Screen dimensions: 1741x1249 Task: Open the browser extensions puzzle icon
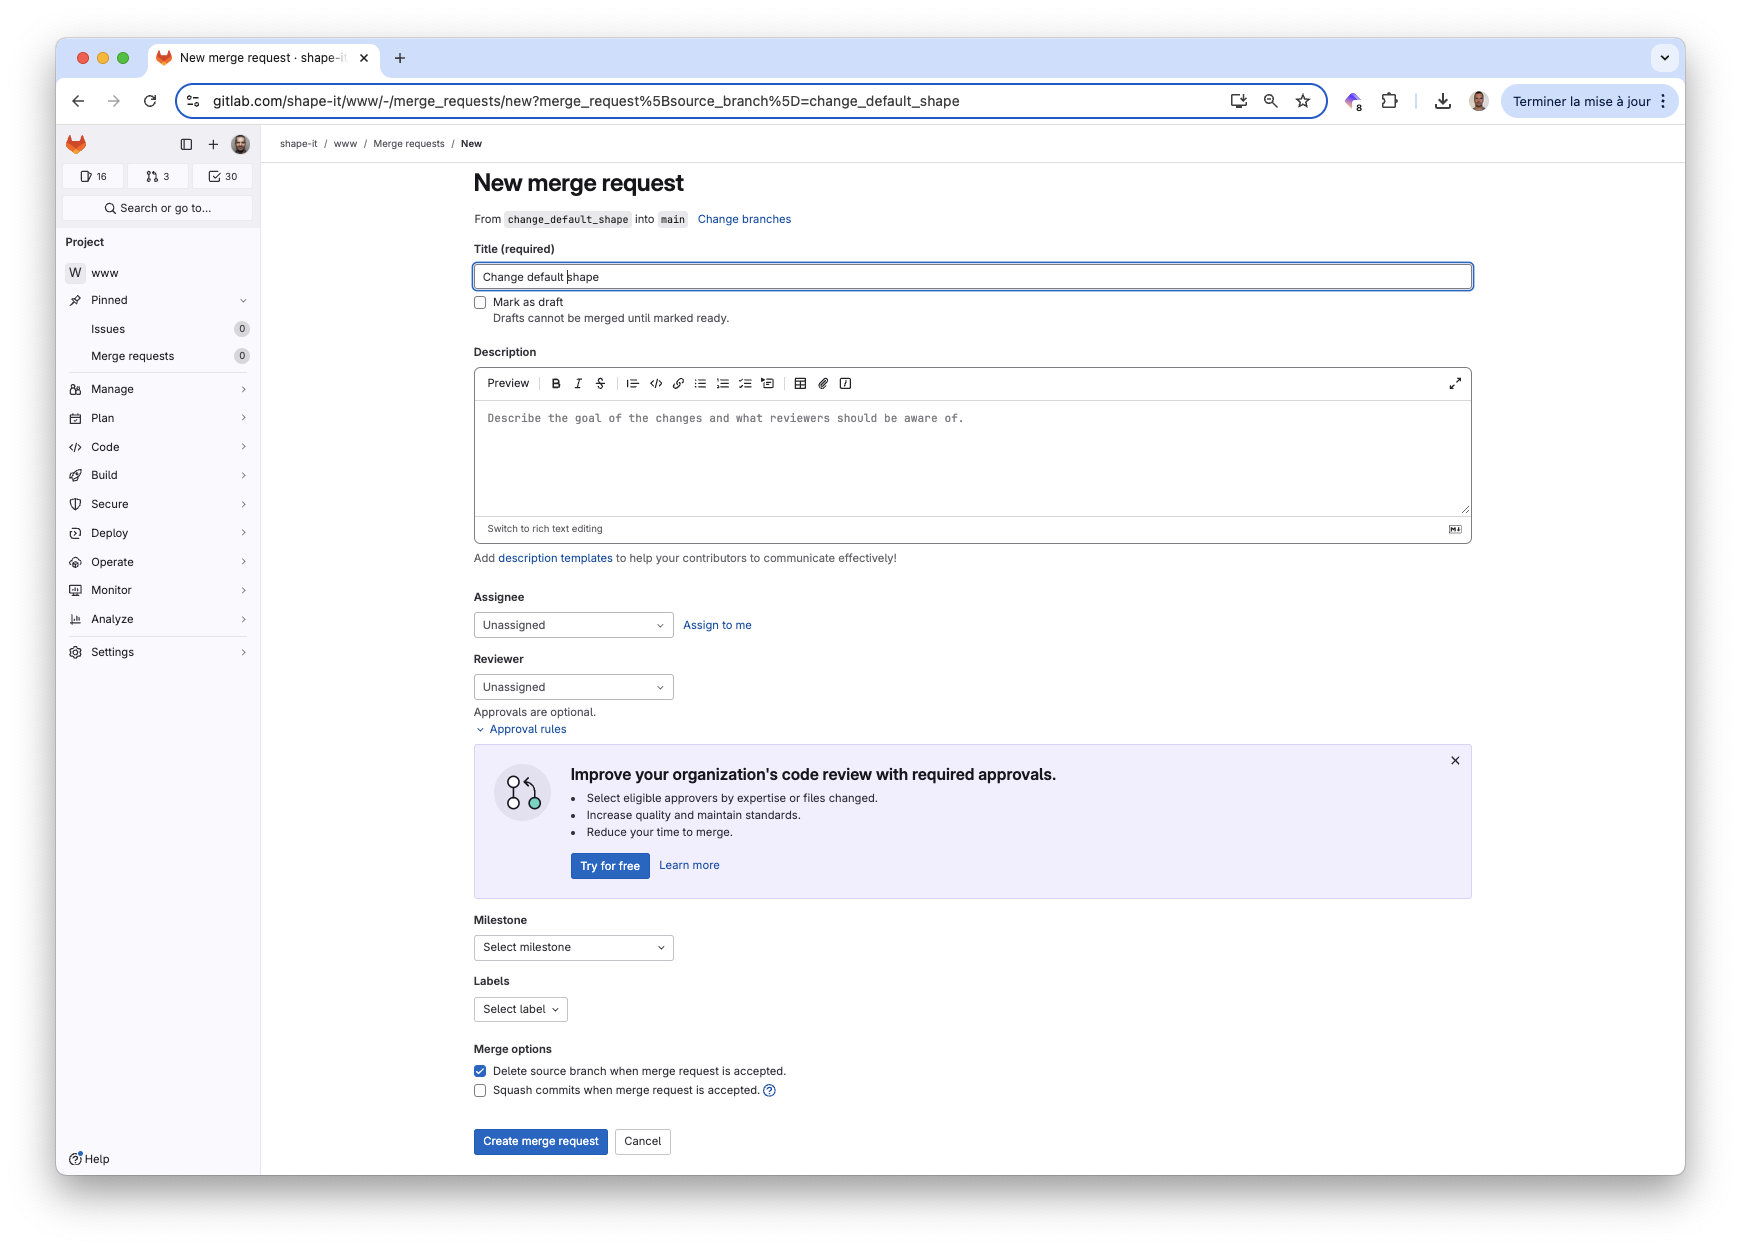pos(1389,101)
